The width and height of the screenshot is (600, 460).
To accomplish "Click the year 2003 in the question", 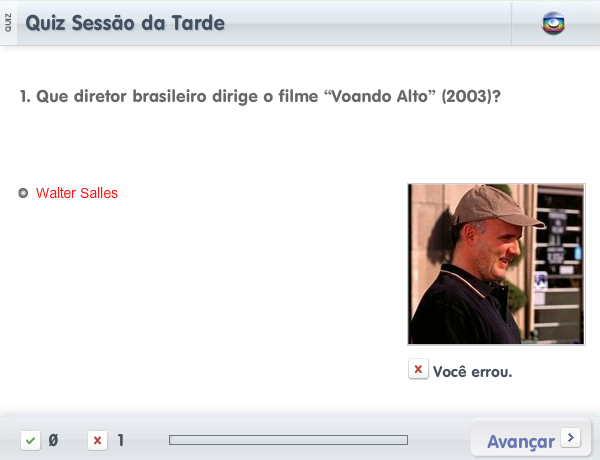I will tap(467, 96).
